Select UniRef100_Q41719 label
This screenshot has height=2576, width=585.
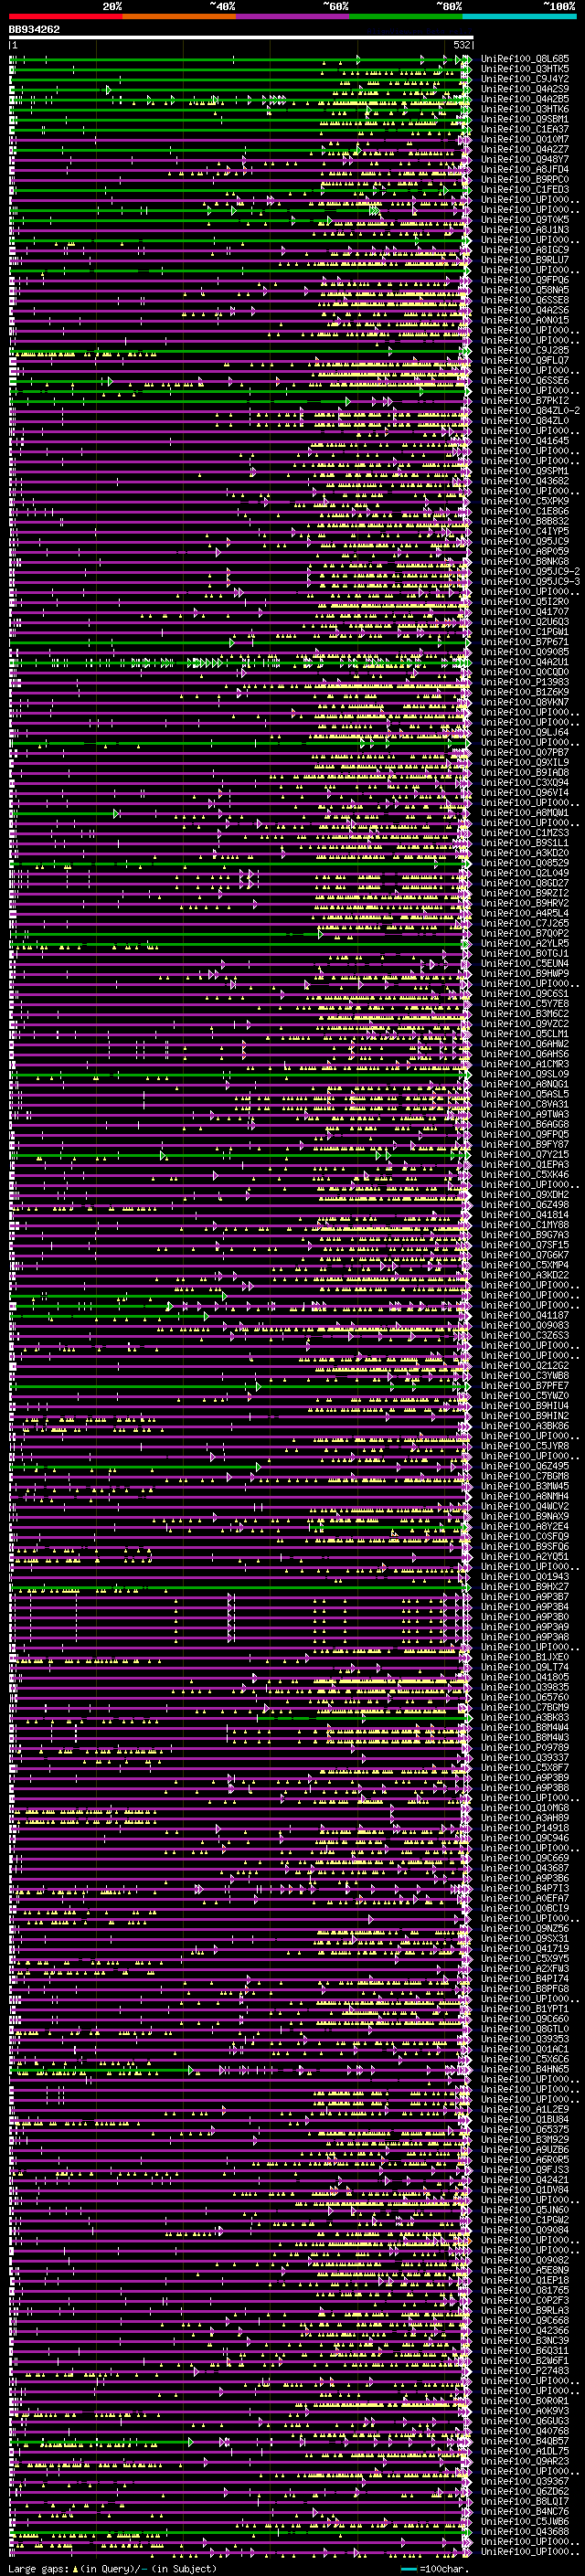tap(525, 1948)
